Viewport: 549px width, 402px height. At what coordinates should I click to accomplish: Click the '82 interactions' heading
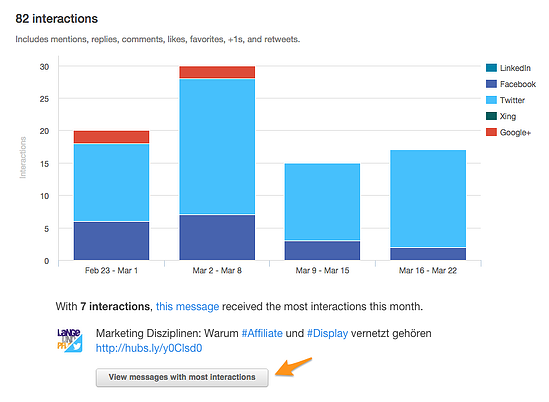click(57, 19)
